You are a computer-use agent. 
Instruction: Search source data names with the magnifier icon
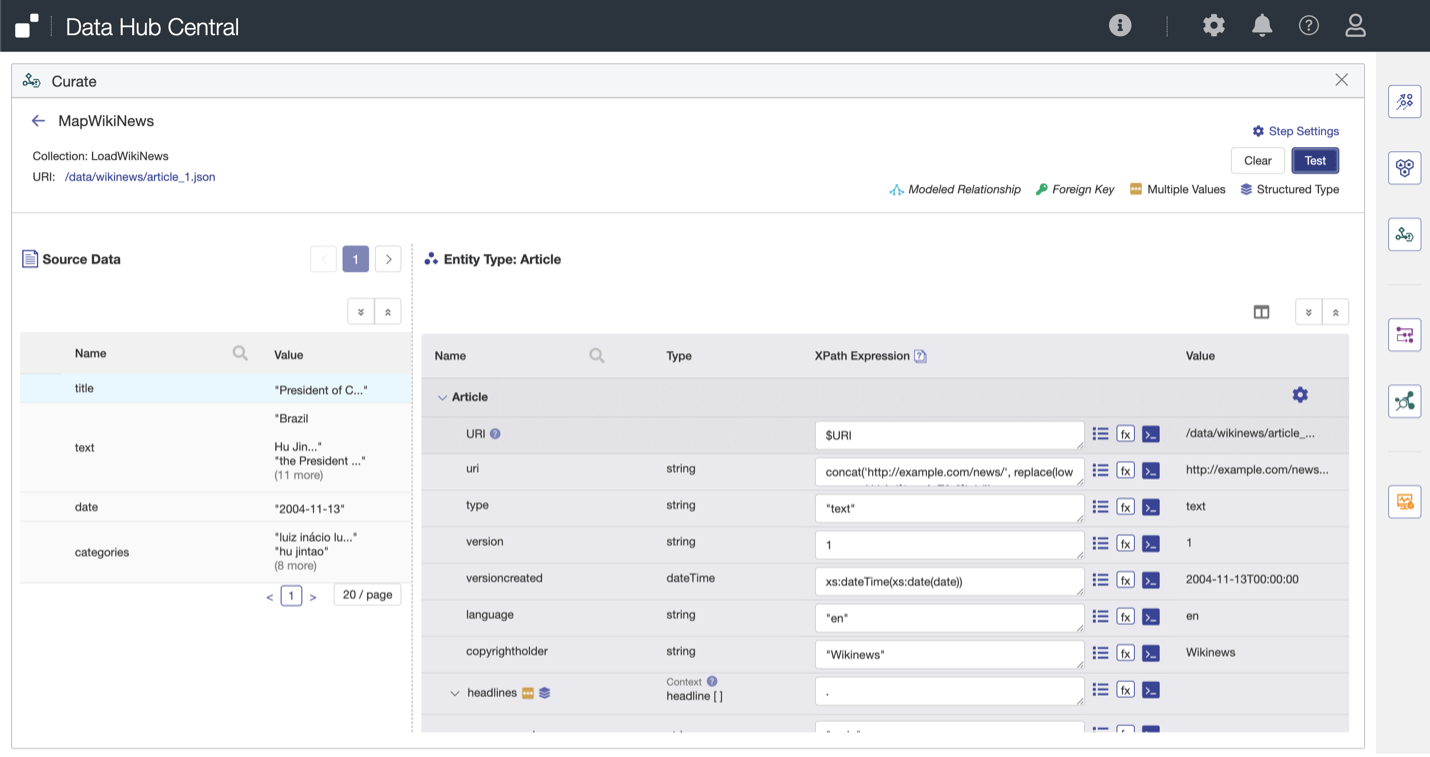(240, 353)
